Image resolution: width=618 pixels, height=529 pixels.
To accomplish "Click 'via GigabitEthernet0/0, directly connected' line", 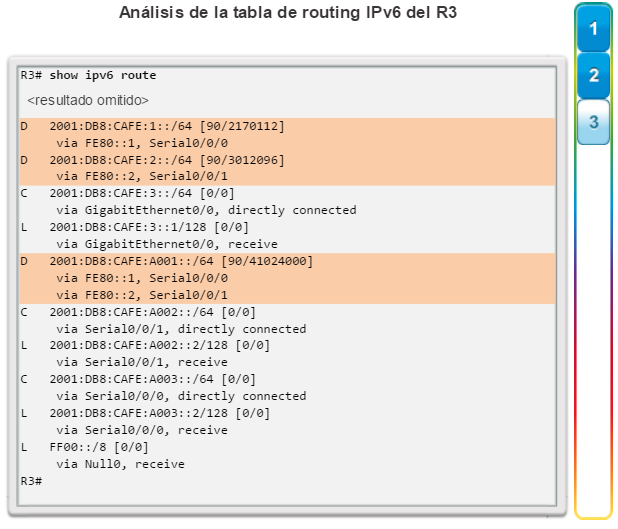I will tap(206, 210).
